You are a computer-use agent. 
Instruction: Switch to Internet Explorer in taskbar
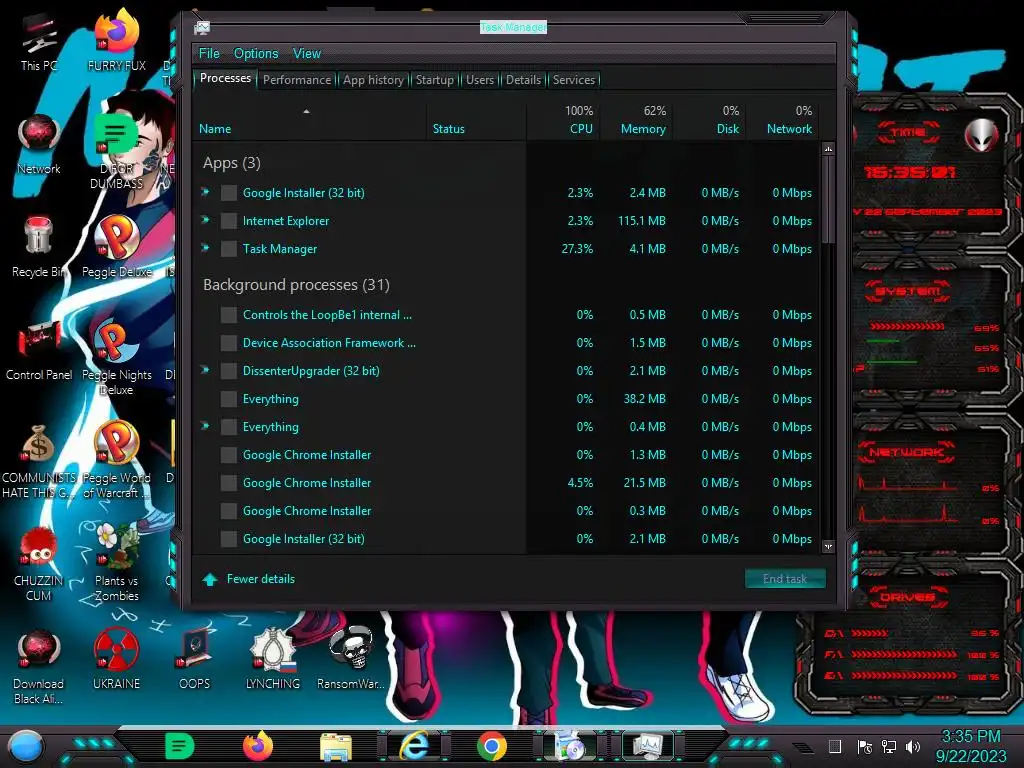[414, 746]
